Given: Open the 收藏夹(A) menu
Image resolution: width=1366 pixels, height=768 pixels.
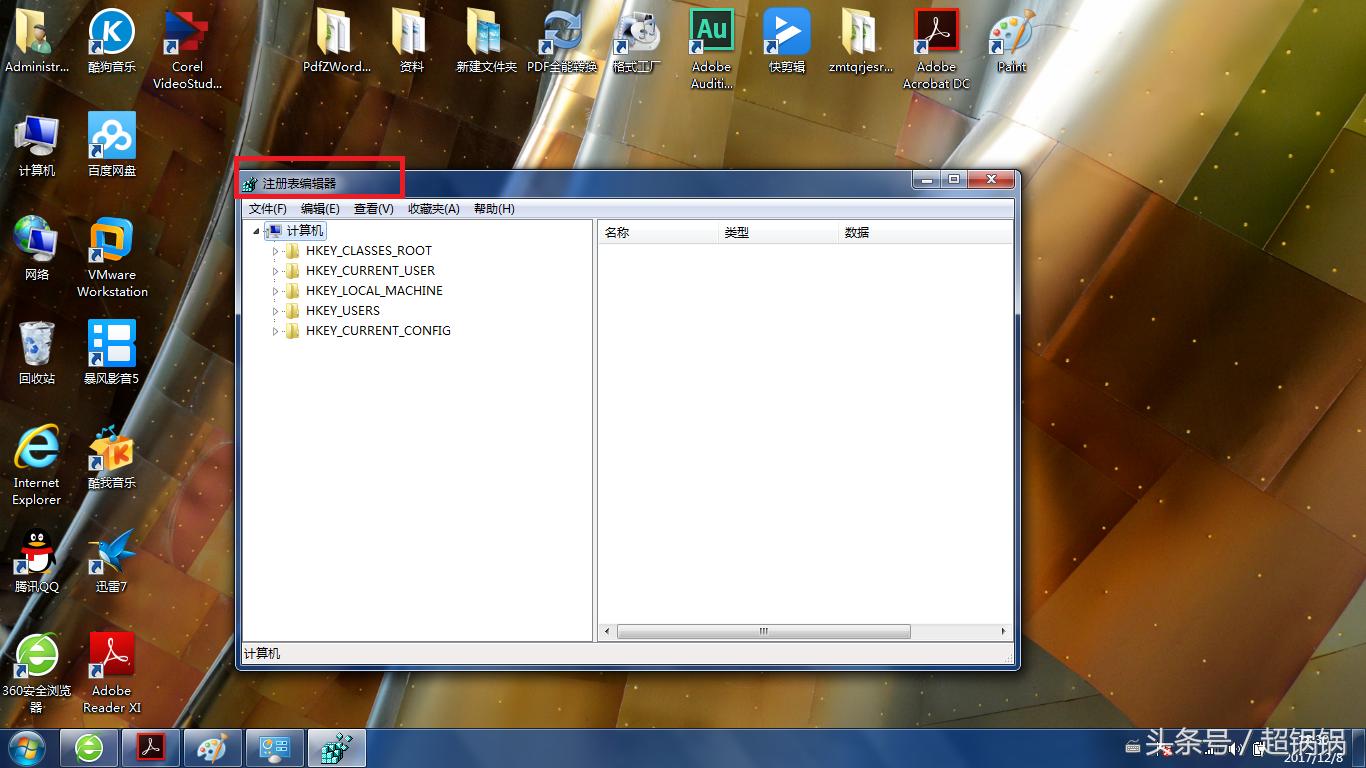Looking at the screenshot, I should pyautogui.click(x=433, y=208).
